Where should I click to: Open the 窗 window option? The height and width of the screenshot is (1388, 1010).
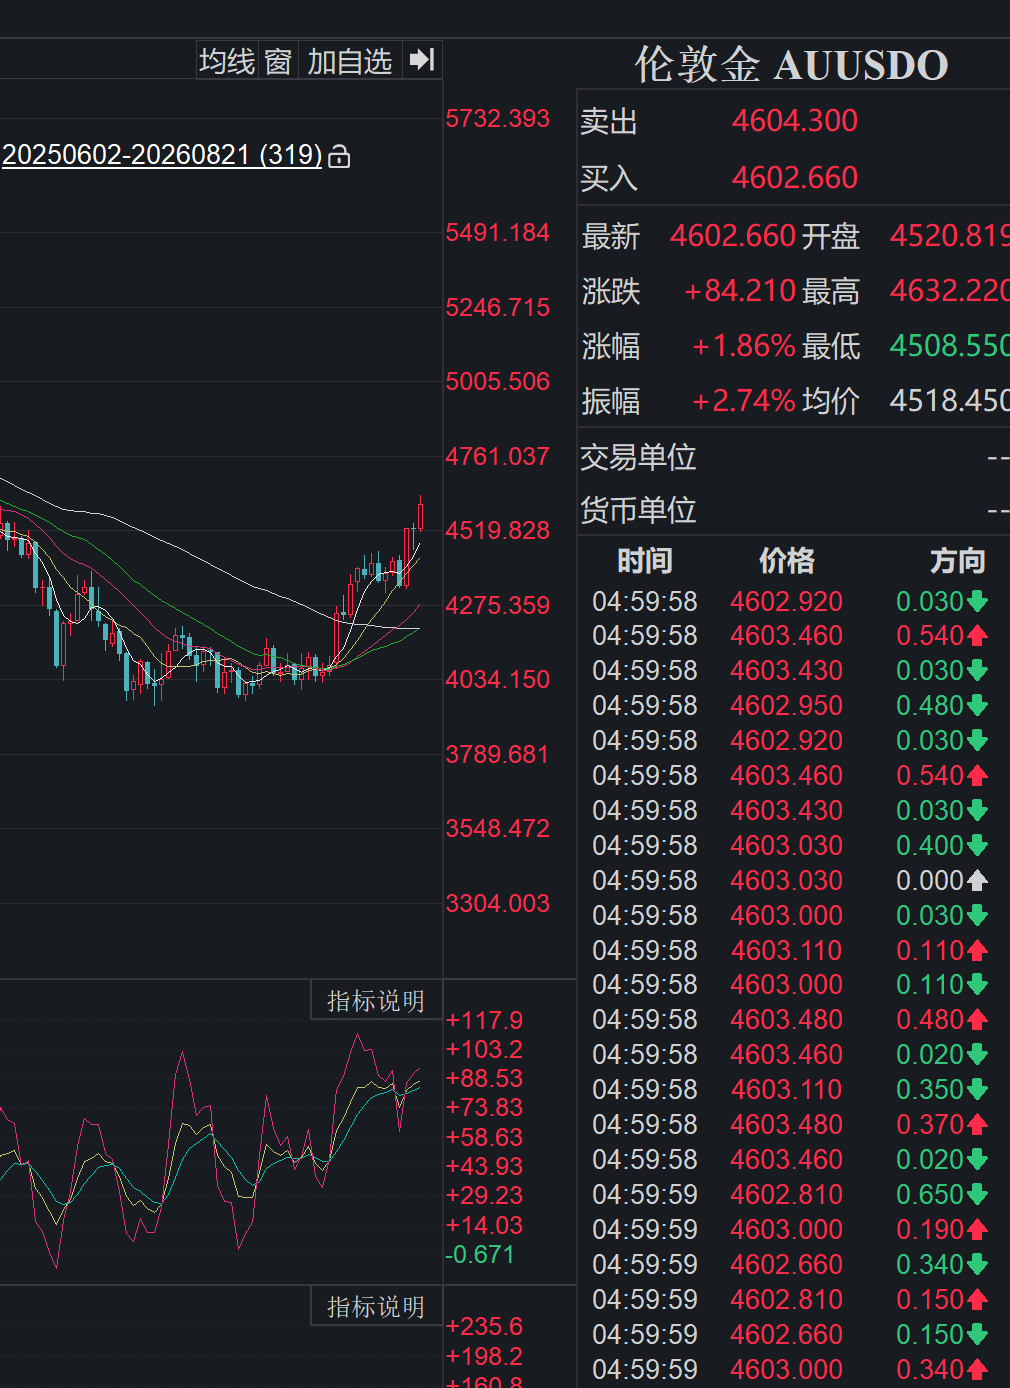pyautogui.click(x=278, y=61)
